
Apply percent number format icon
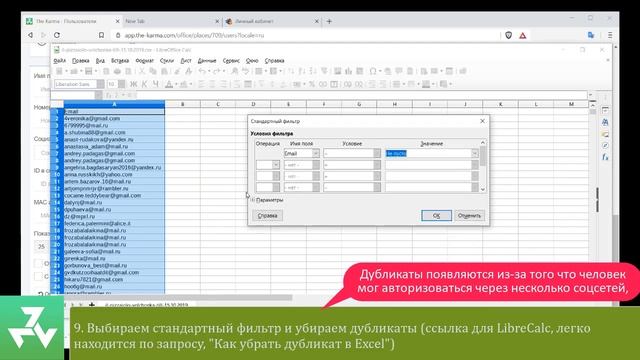(x=312, y=84)
